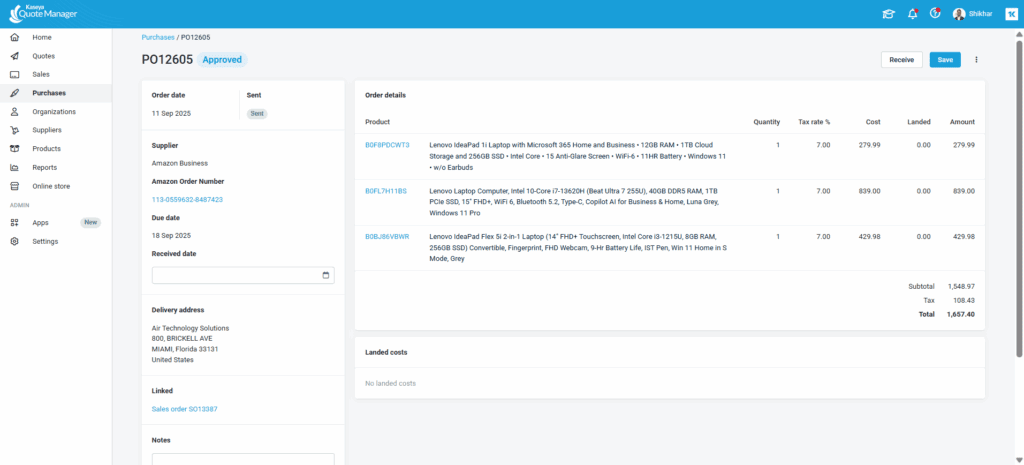Click the Settings gear icon in sidebar
The width and height of the screenshot is (1024, 465).
(14, 241)
